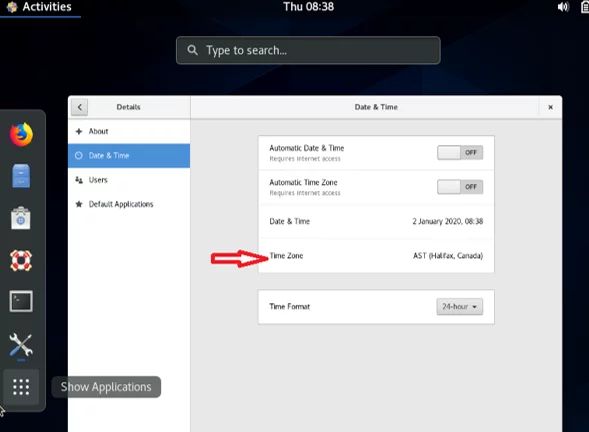Toggle Automatic Date & Time switch
This screenshot has width=589, height=432.
tap(460, 153)
